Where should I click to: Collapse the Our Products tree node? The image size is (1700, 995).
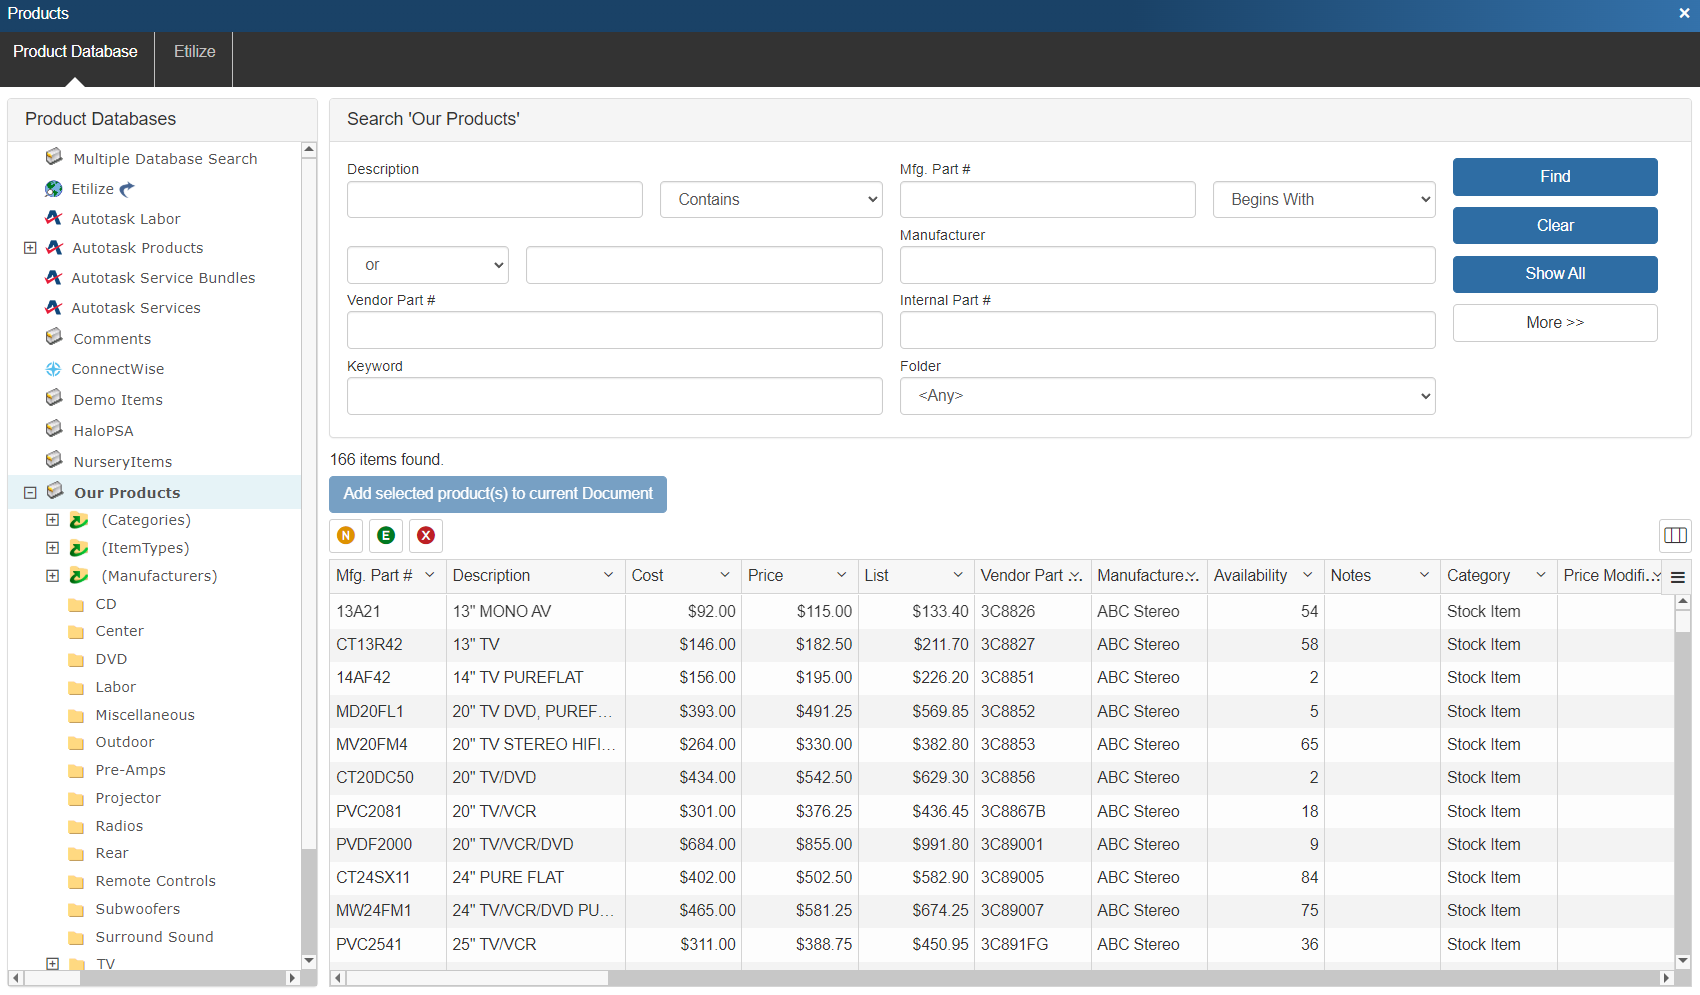[x=30, y=493]
